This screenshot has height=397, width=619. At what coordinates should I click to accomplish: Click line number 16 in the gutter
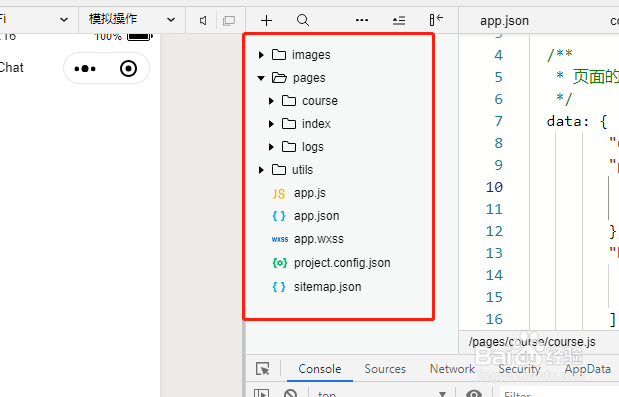[x=494, y=319]
